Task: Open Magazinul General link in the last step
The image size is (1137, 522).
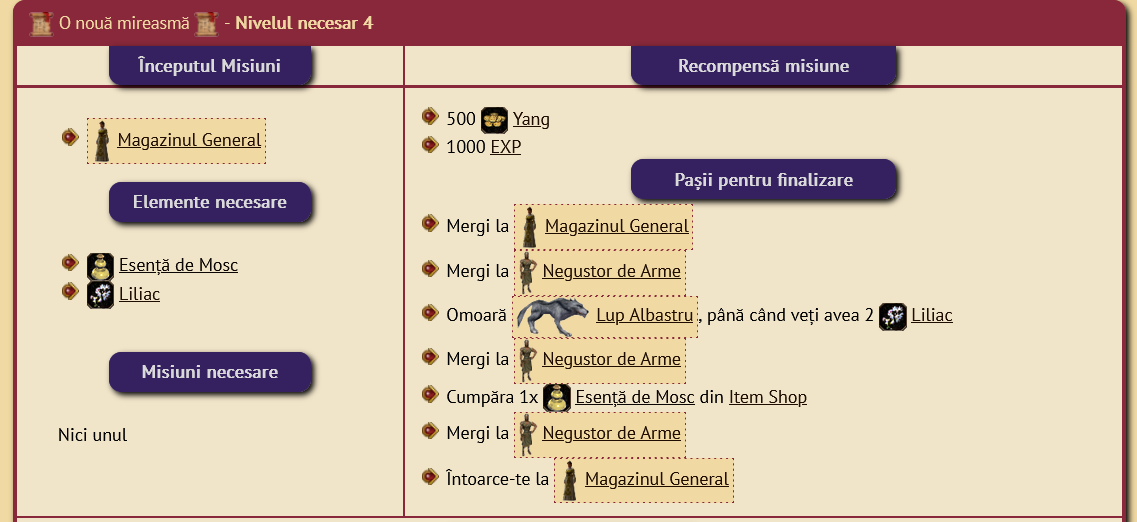Action: tap(656, 480)
